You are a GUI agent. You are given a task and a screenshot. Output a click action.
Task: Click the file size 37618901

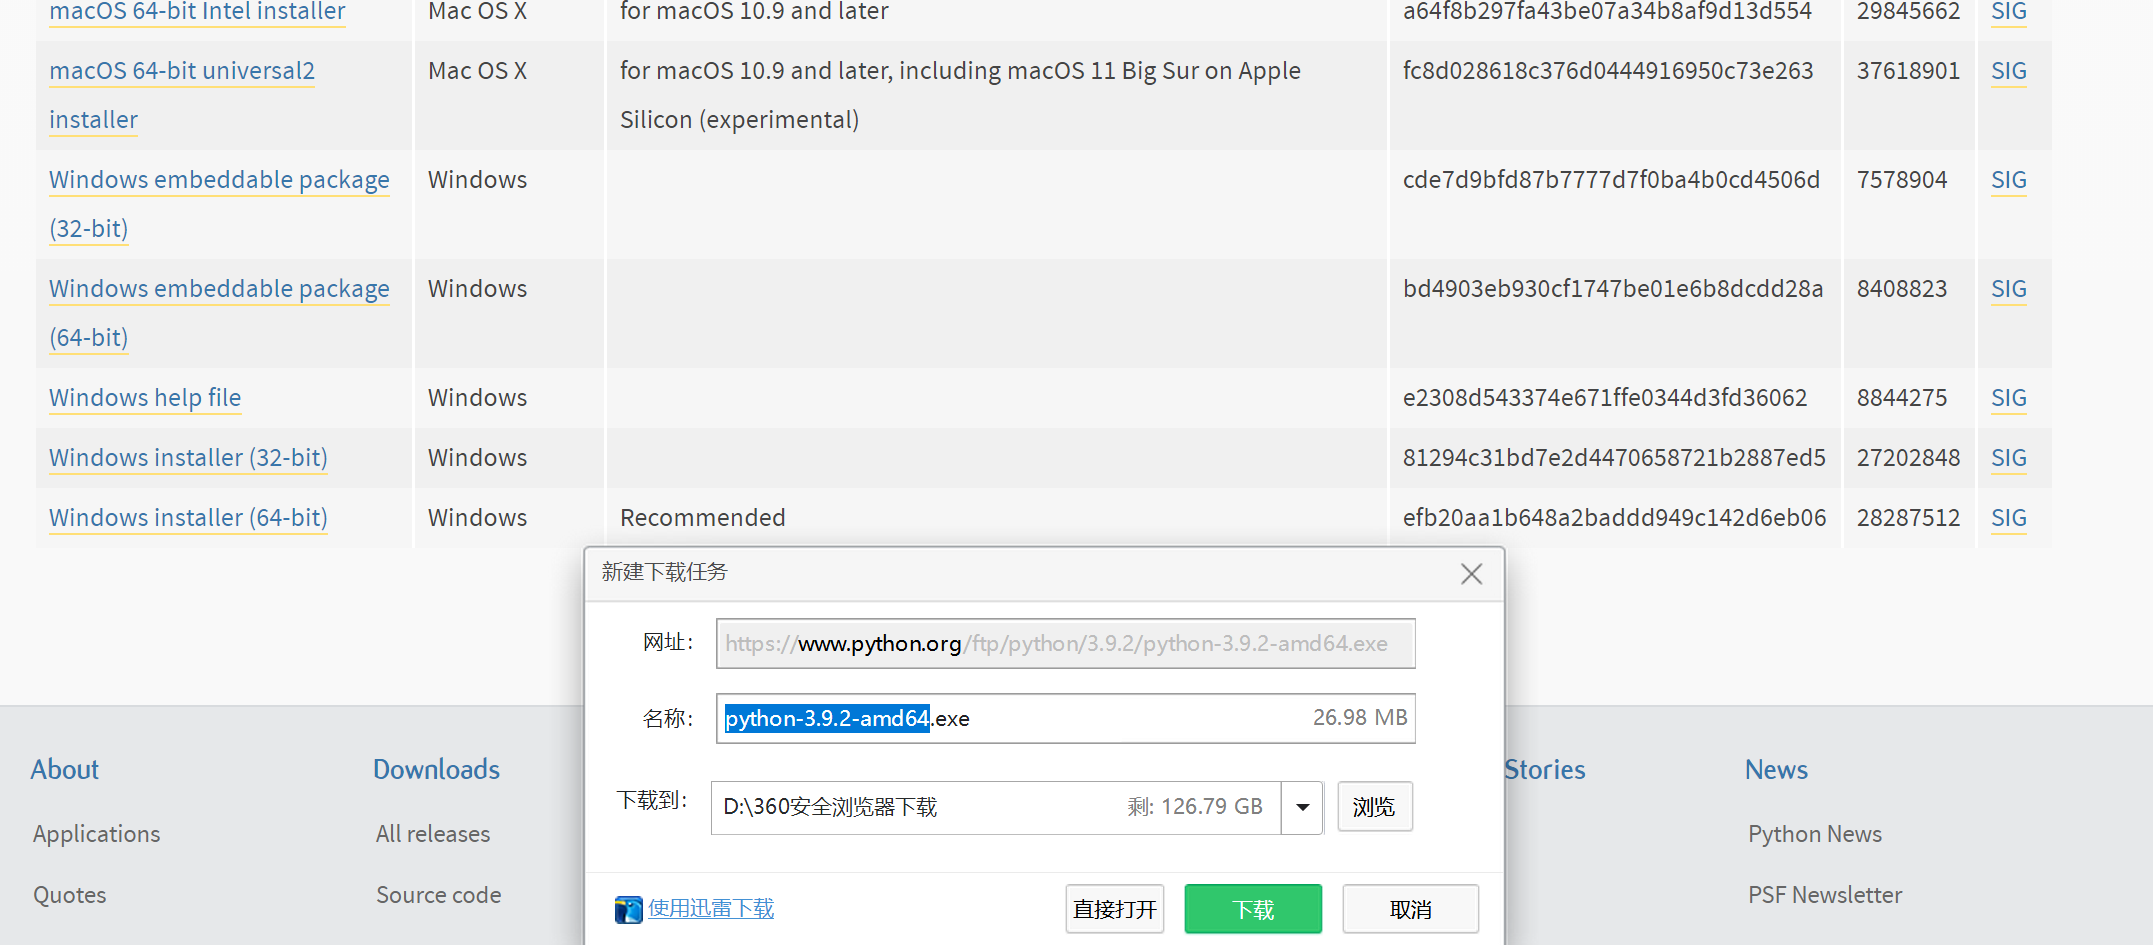pos(1908,71)
